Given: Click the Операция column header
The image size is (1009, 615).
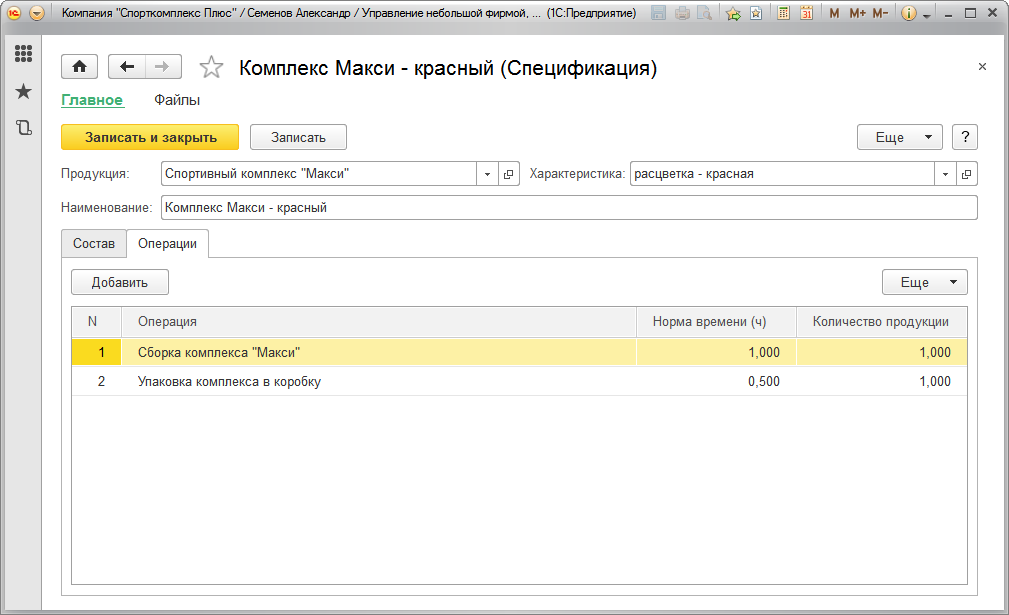Looking at the screenshot, I should coord(379,322).
